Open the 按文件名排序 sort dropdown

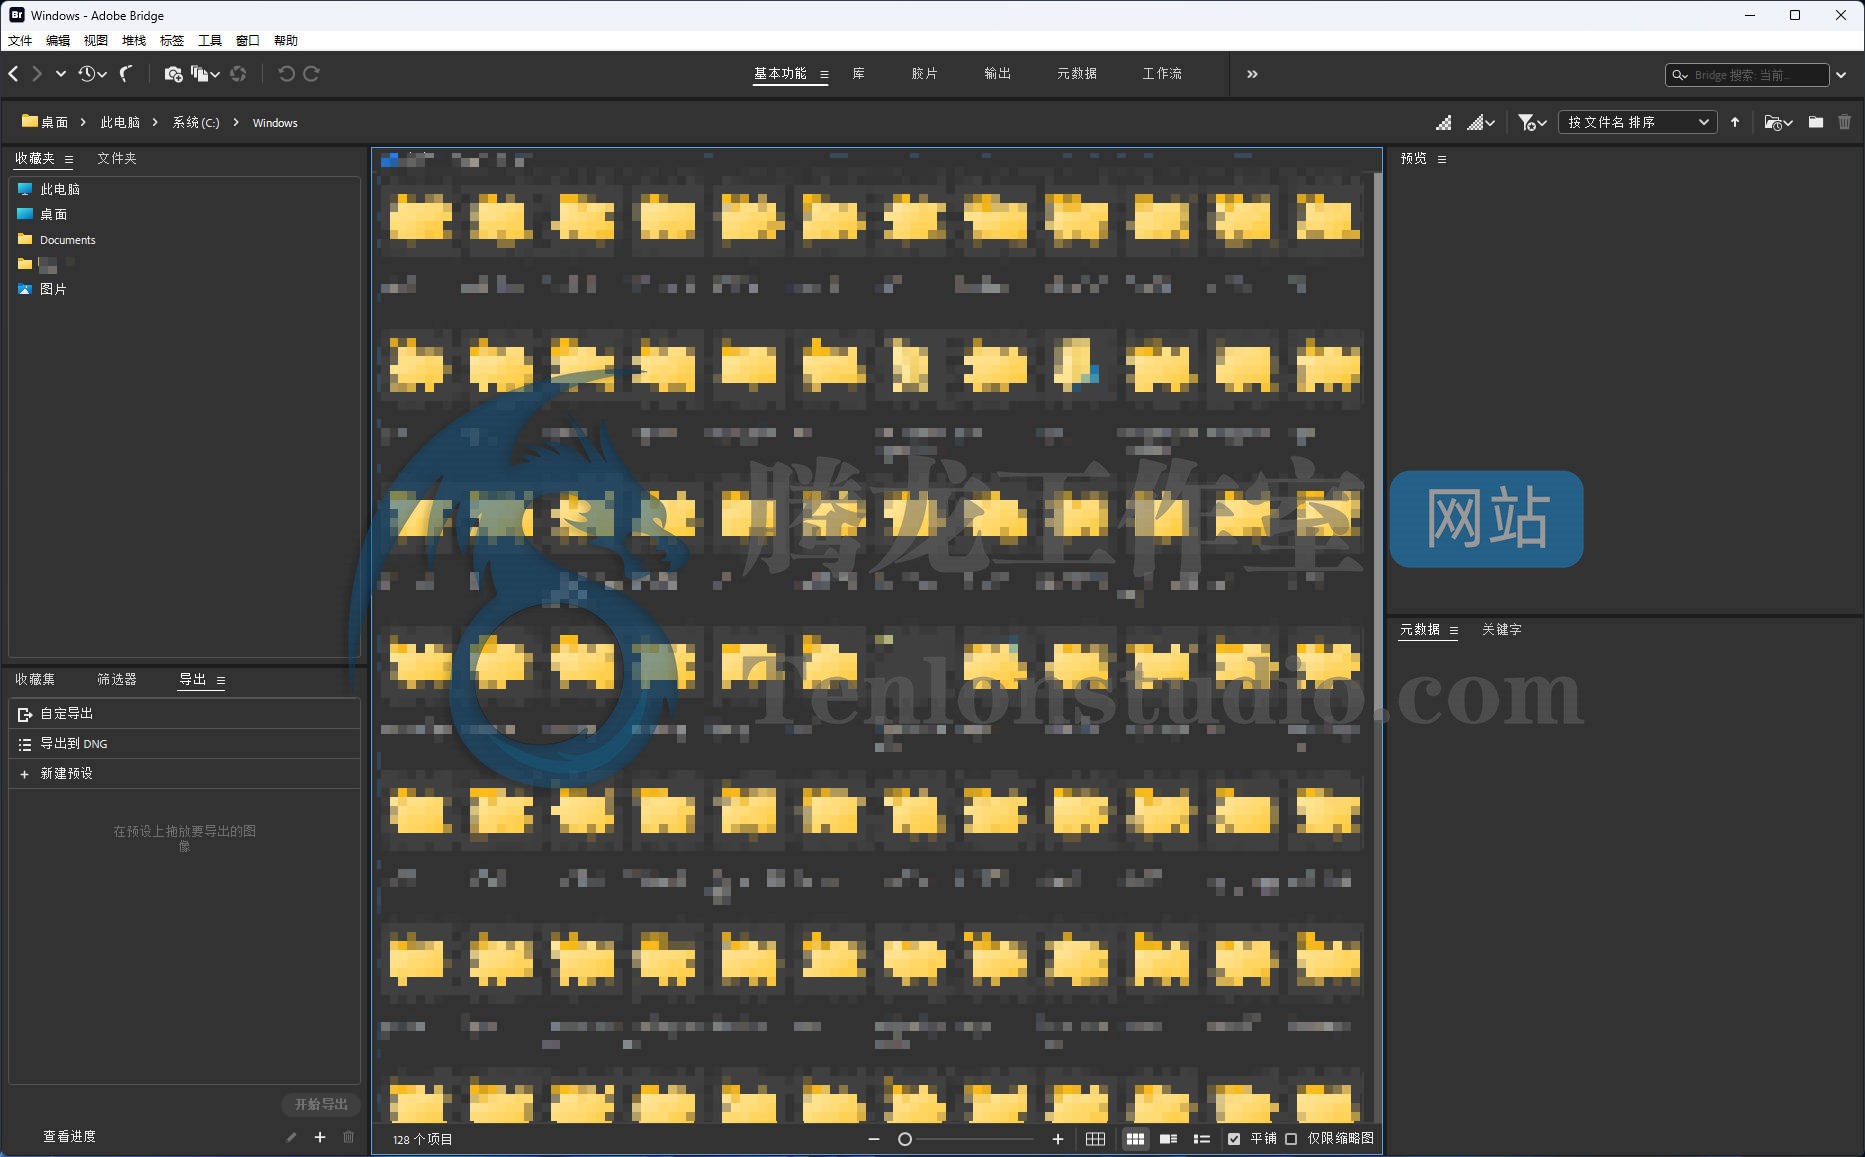1637,122
